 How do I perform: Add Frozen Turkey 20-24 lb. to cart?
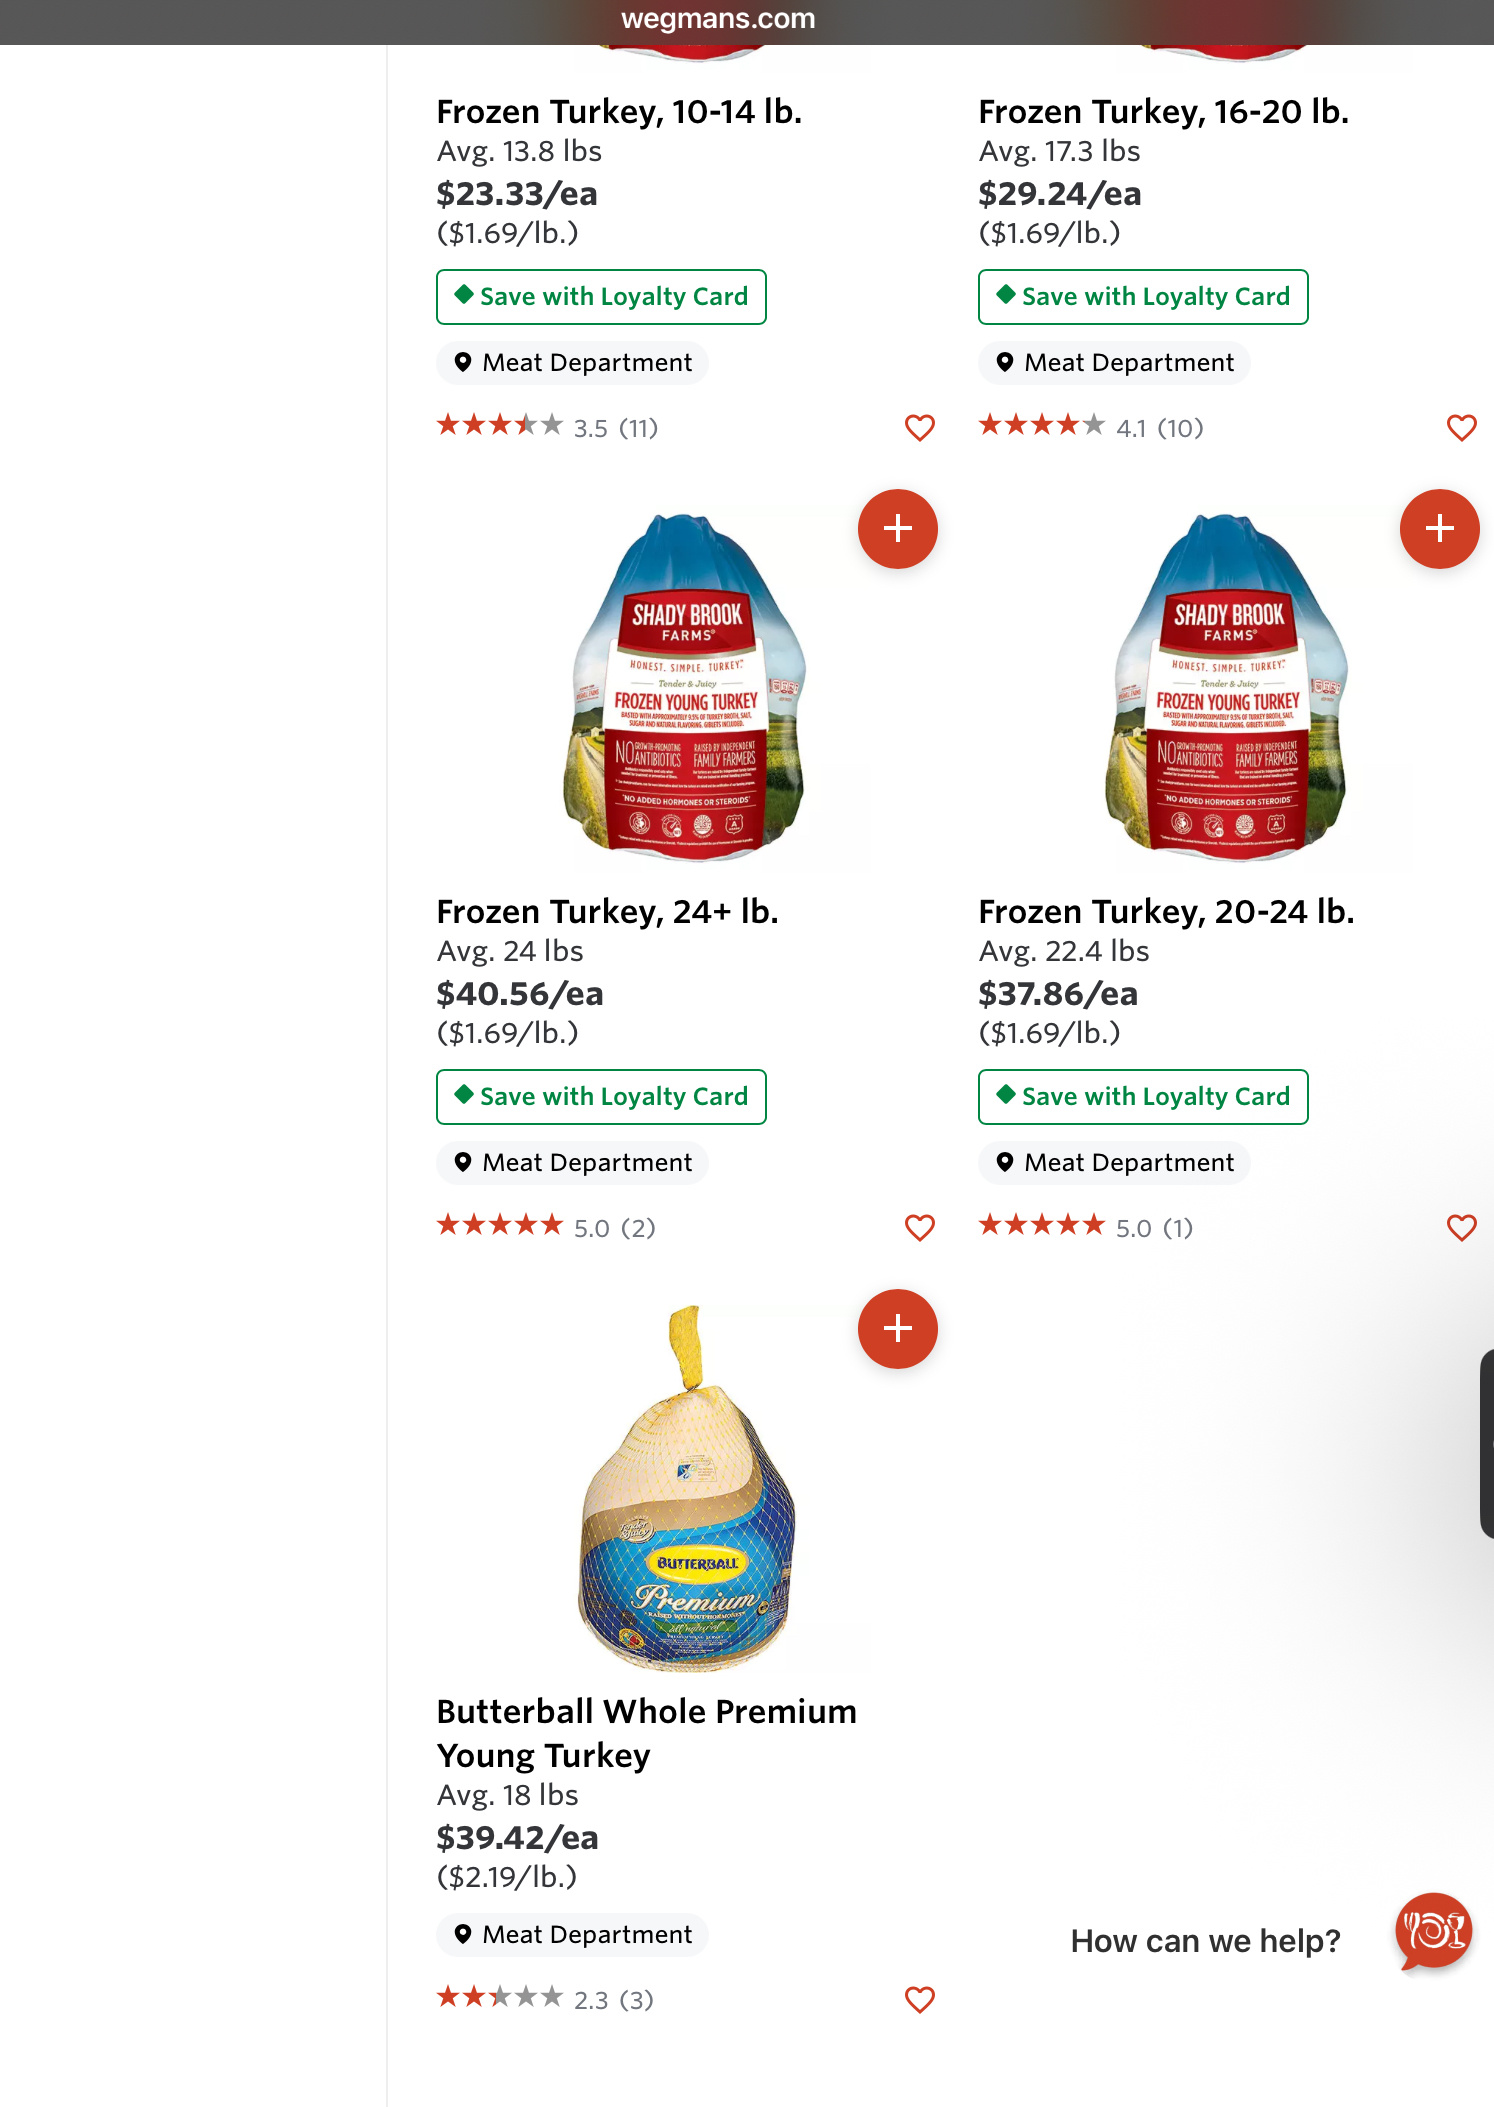point(1438,529)
